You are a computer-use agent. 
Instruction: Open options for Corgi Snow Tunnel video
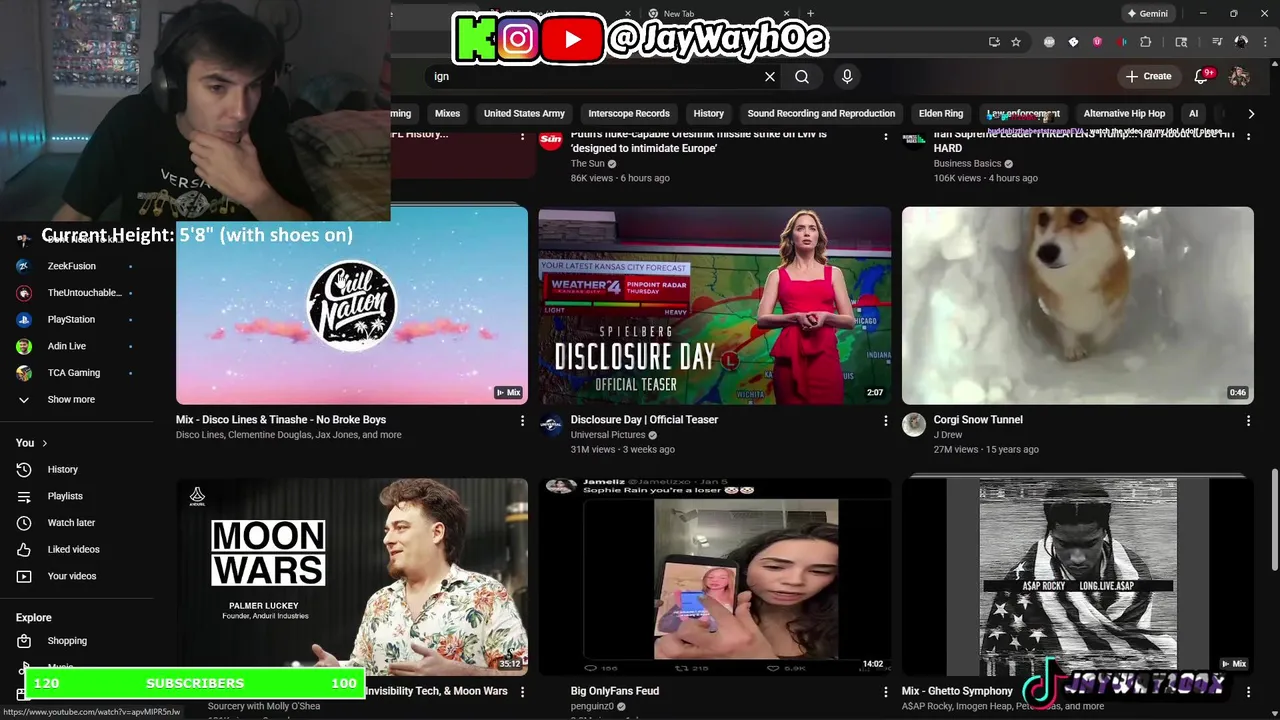[x=1248, y=421]
